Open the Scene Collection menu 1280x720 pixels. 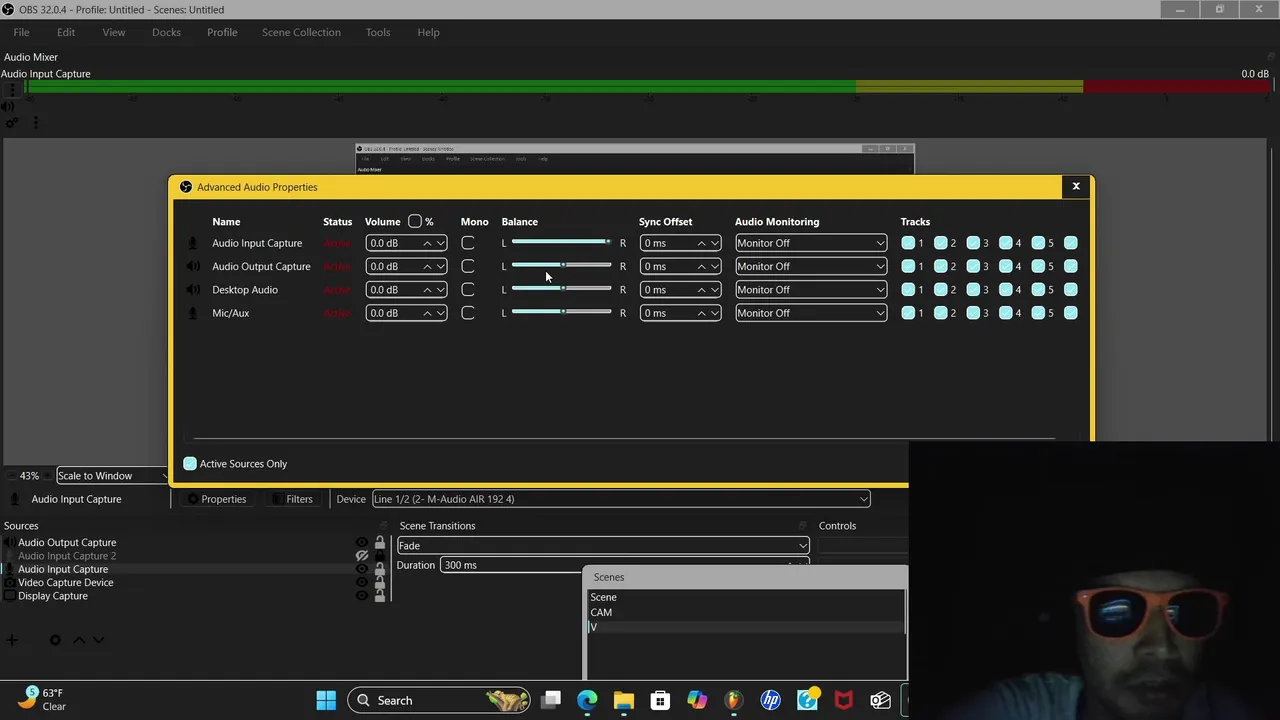coord(301,32)
